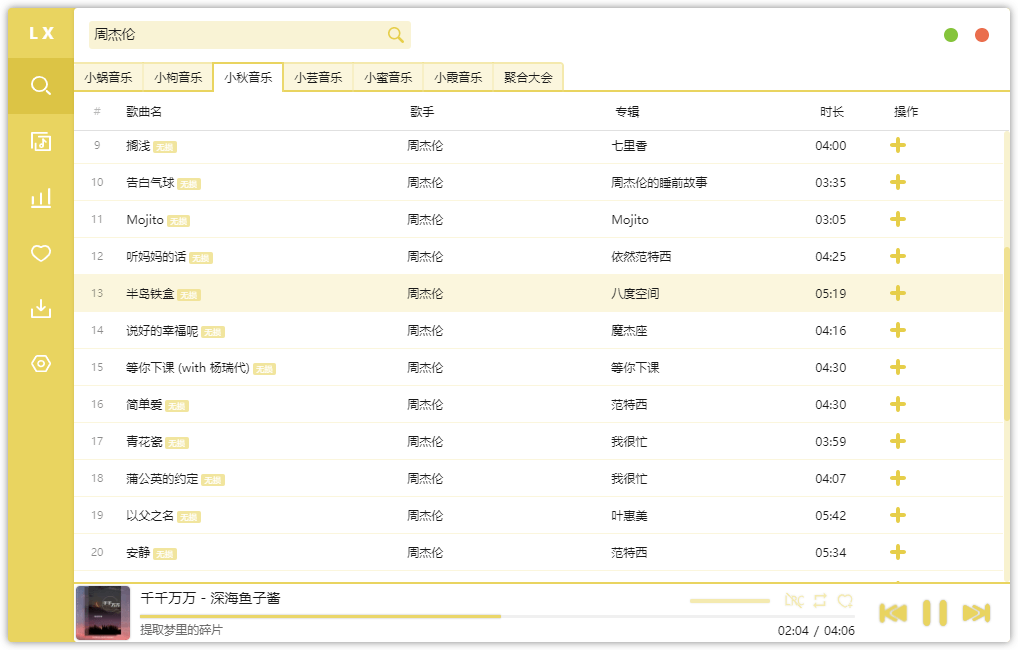Viewport: 1018px width, 650px height.
Task: Click the magnifier icon in the search box
Action: tap(396, 35)
